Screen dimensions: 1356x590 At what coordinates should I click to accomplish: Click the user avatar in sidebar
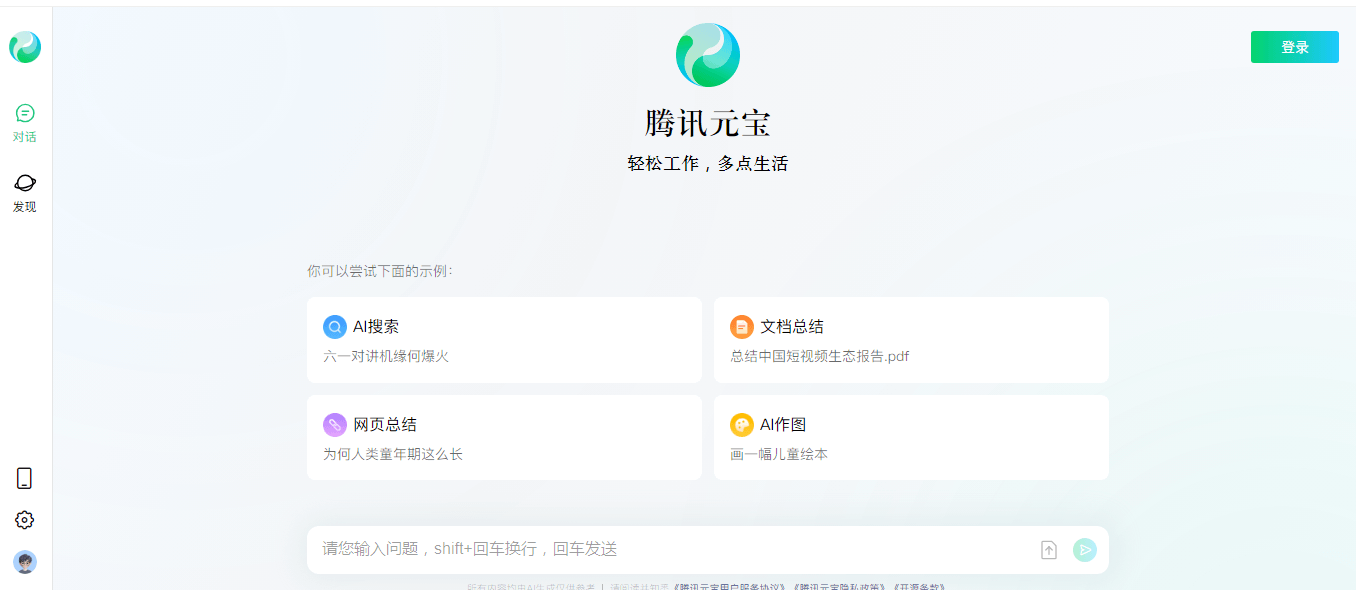pos(25,562)
